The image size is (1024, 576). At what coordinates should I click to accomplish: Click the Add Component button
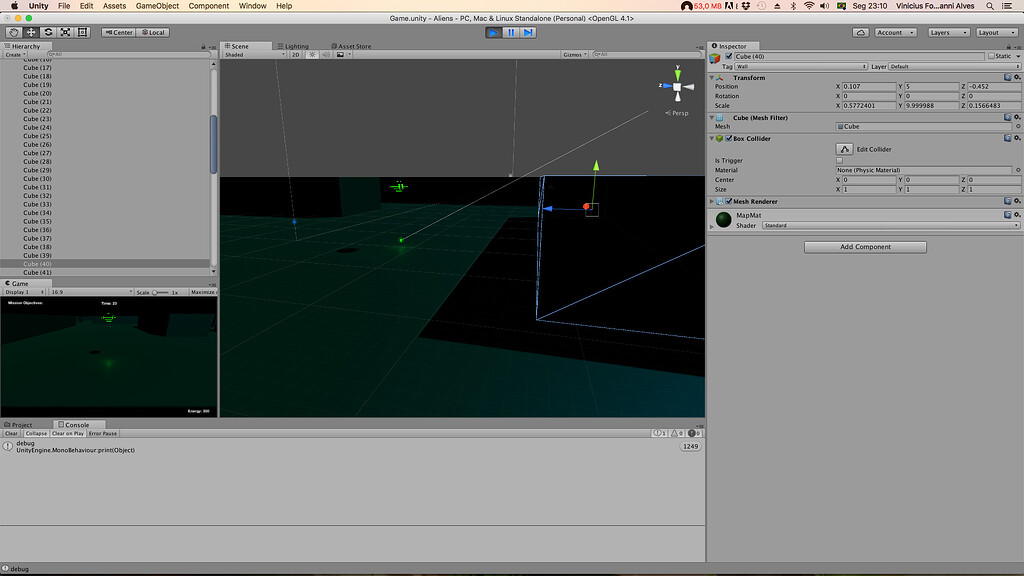865,247
